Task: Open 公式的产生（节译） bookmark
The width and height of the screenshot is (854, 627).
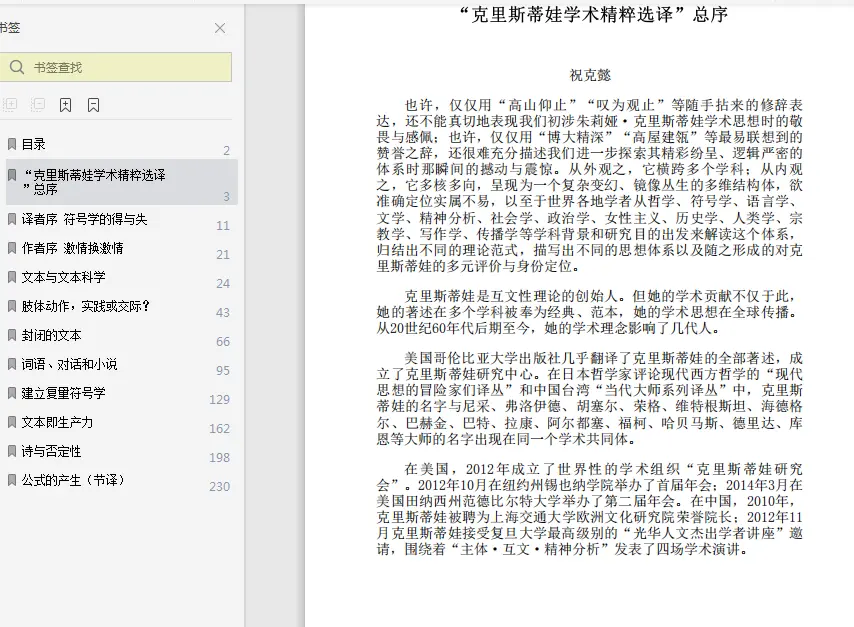Action: click(74, 480)
